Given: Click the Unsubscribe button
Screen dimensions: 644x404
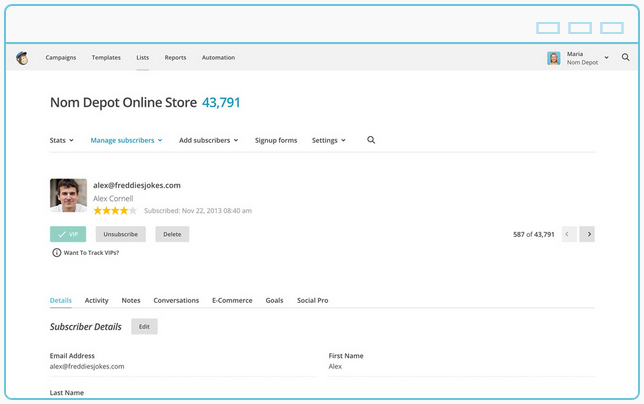Looking at the screenshot, I should [x=121, y=234].
